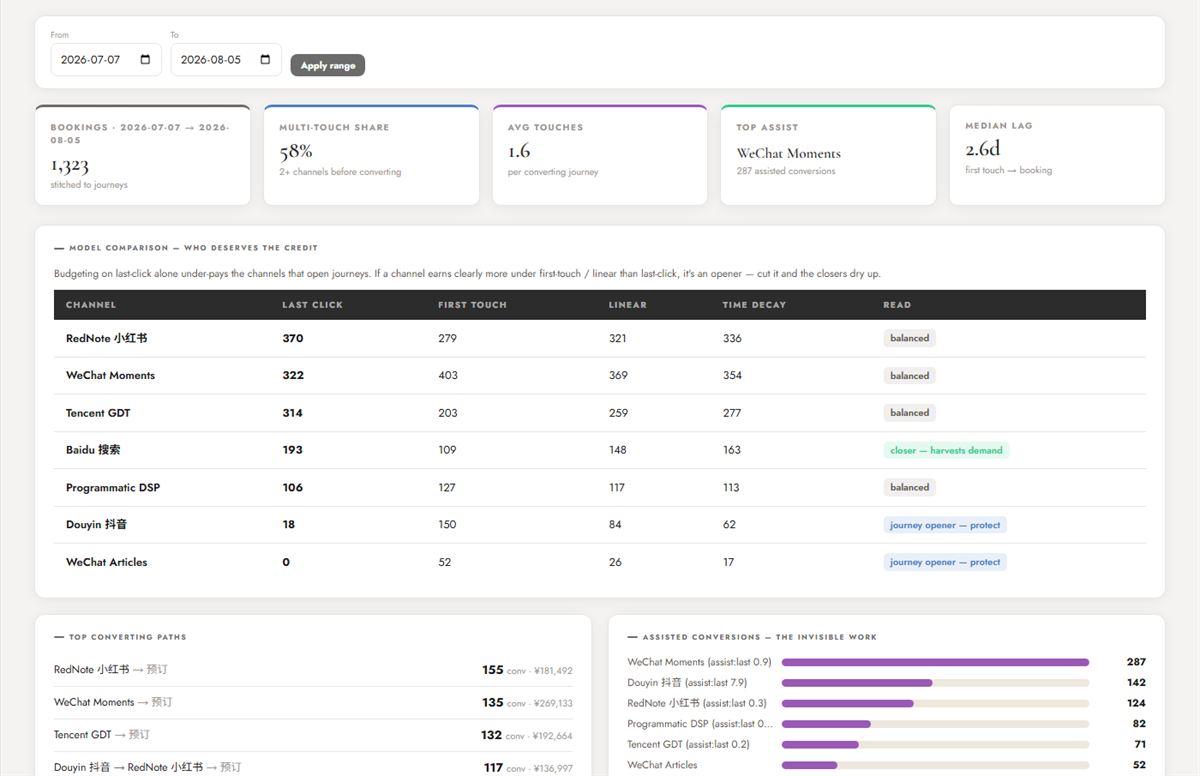Click the balanced badge in WeChat Moments row

[910, 375]
